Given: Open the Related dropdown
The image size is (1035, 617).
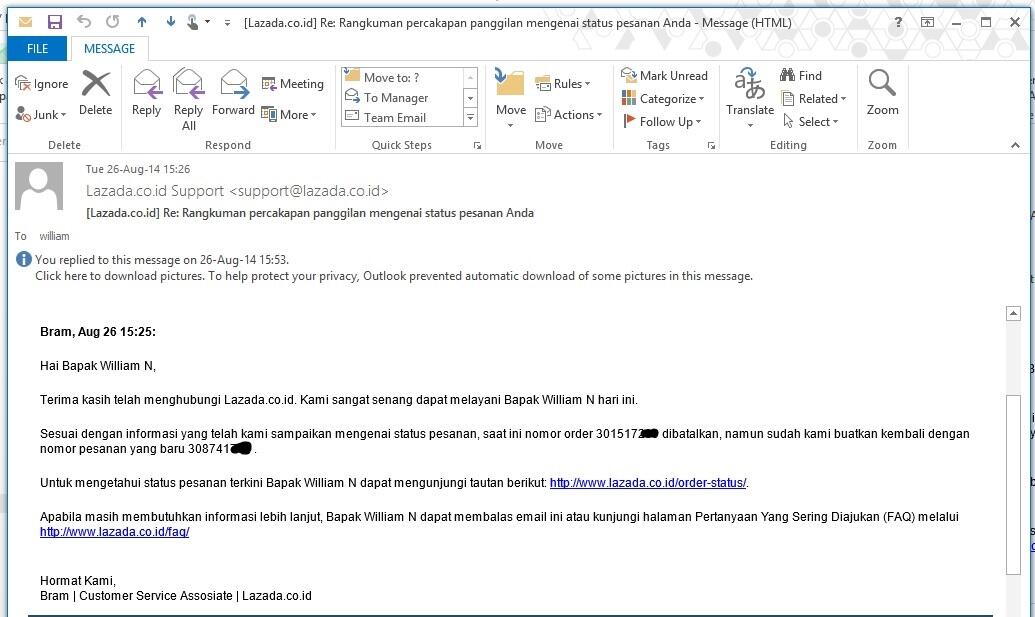Looking at the screenshot, I should [813, 99].
